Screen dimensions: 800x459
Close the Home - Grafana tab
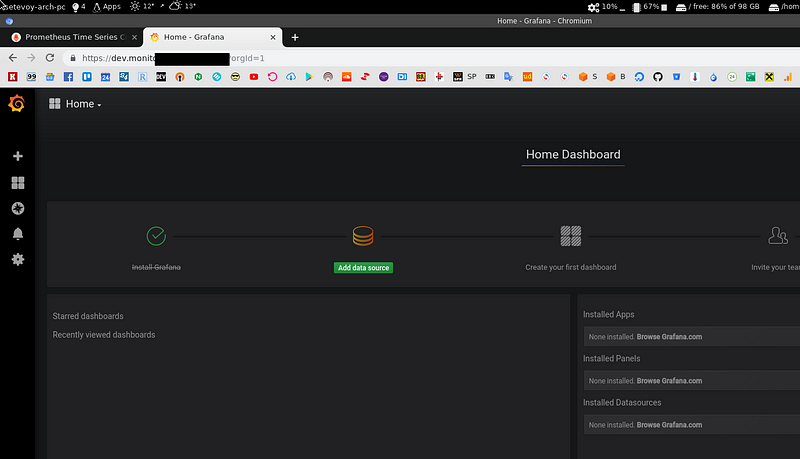point(273,37)
